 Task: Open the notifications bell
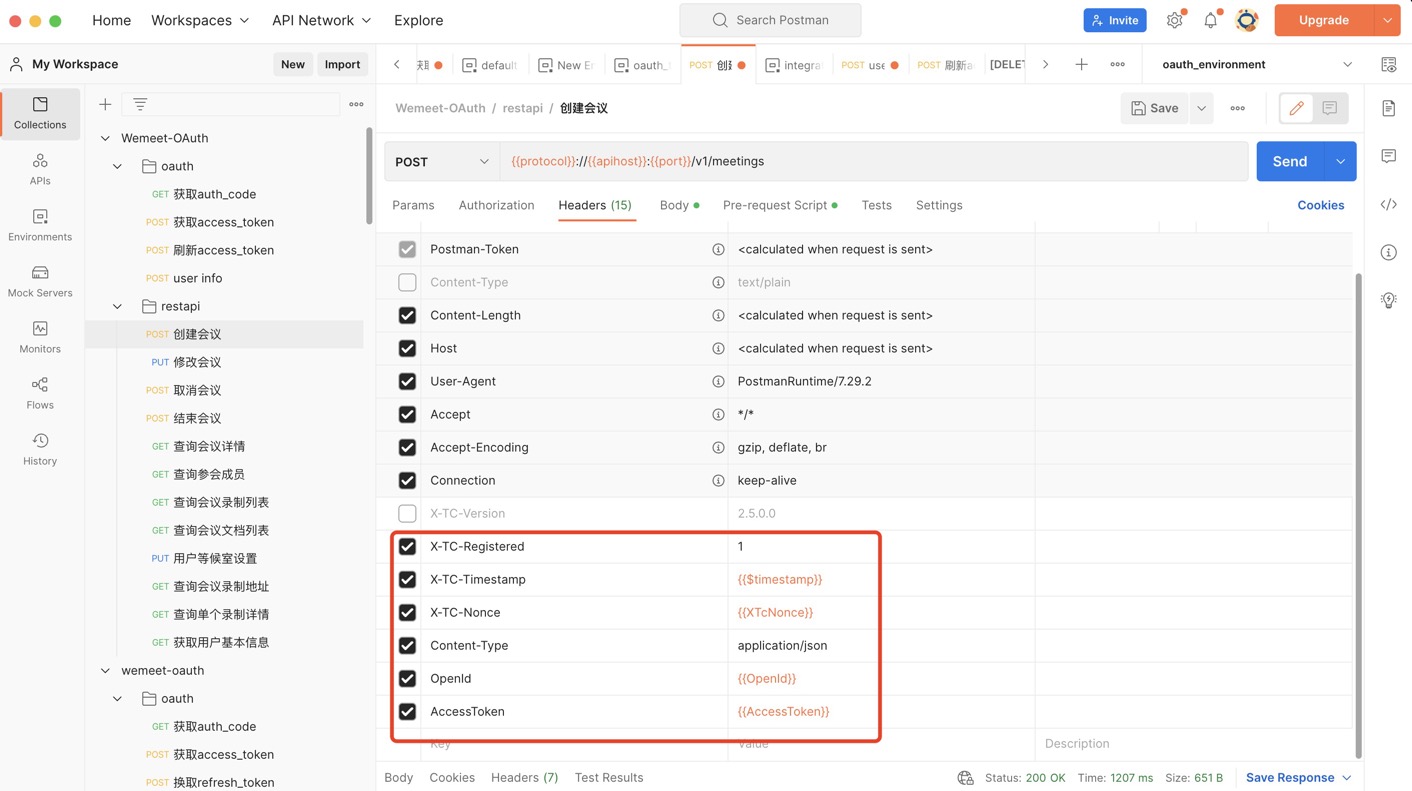click(x=1211, y=20)
